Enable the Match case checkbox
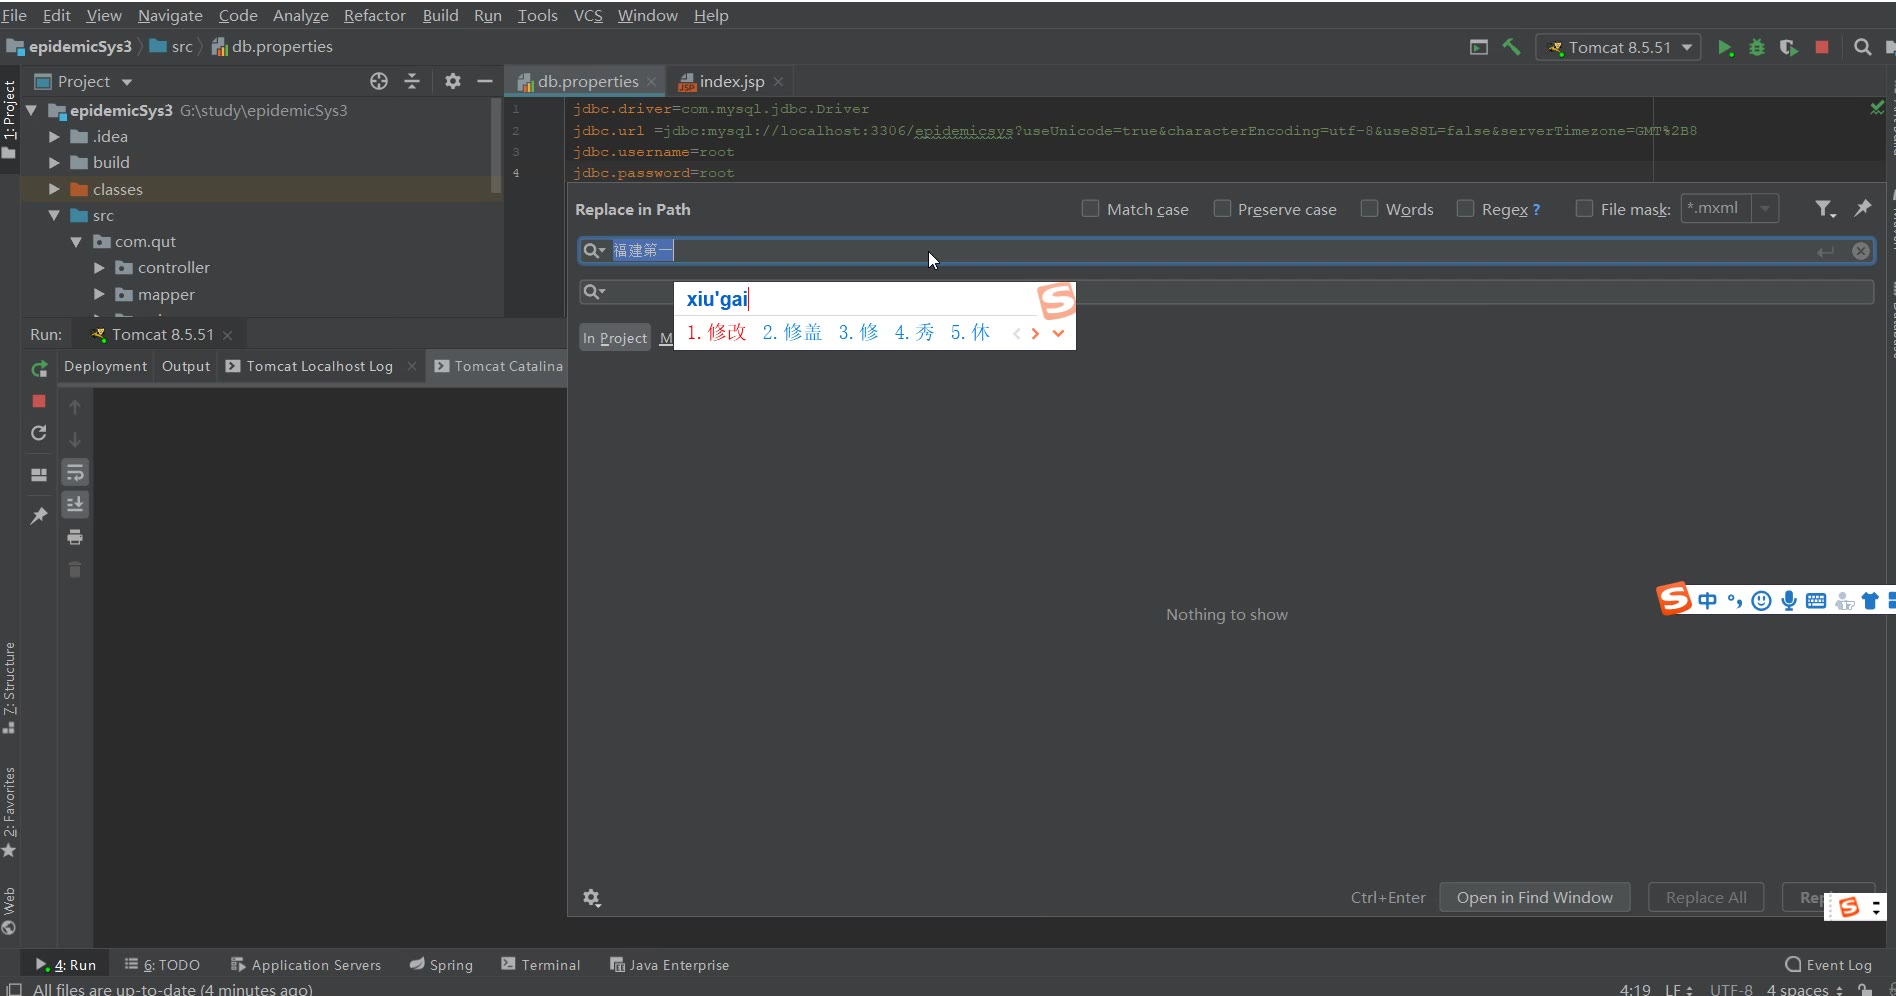 [1090, 208]
